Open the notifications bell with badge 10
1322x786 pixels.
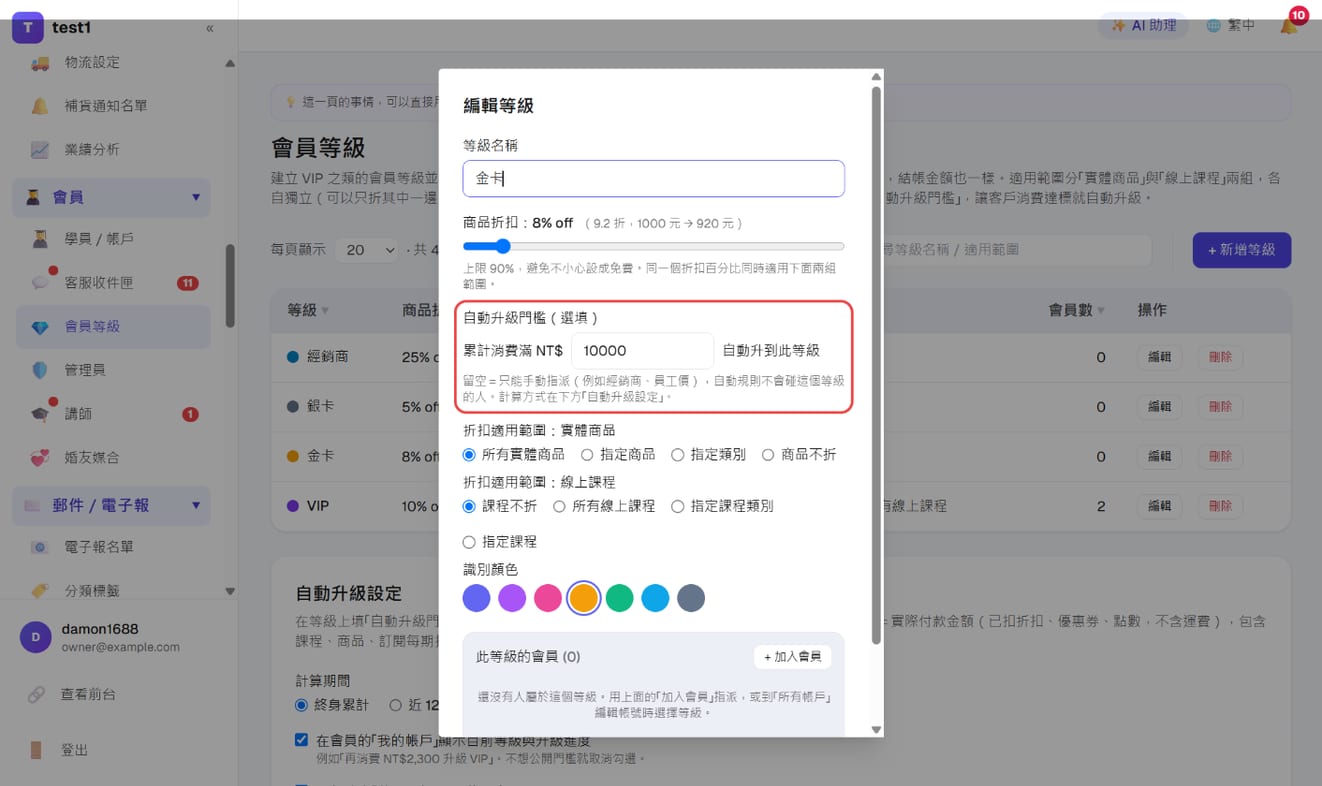coord(1289,25)
